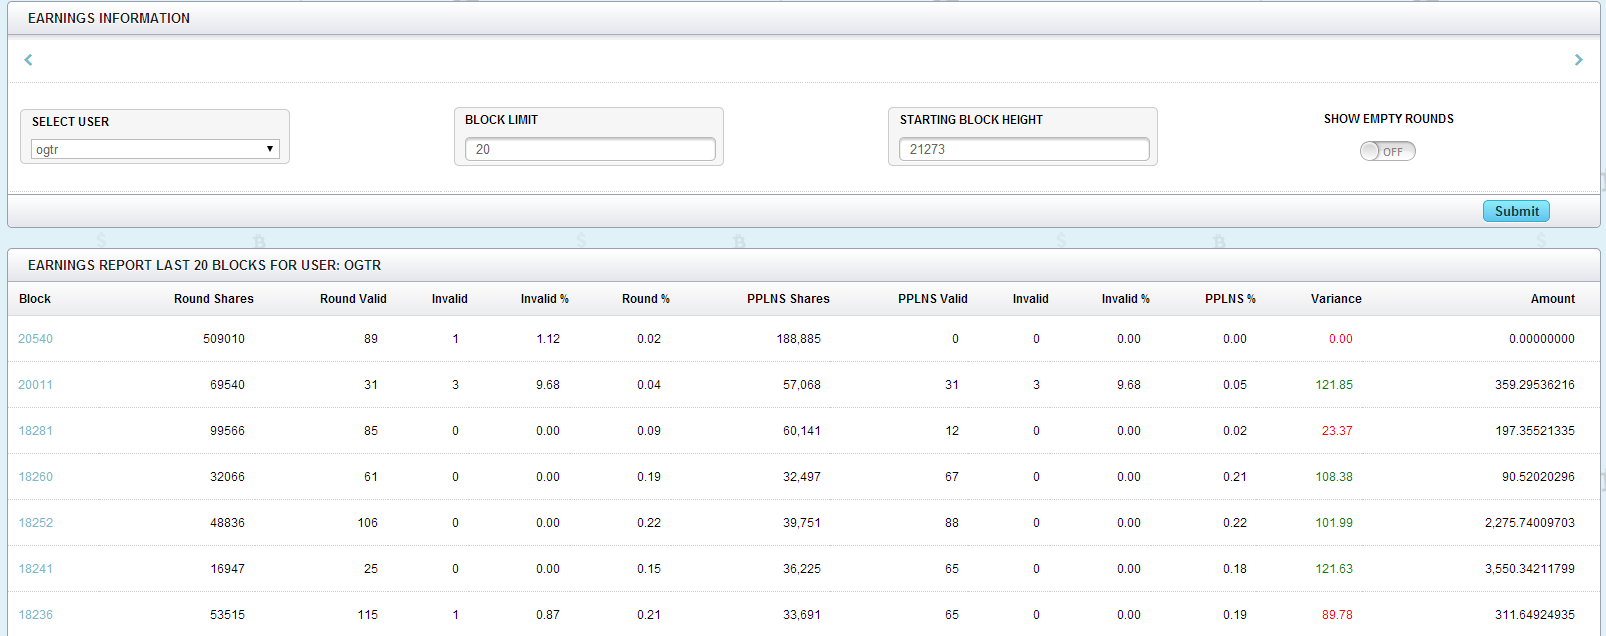This screenshot has height=636, width=1606.
Task: Click round shares value 69540
Action: click(227, 385)
